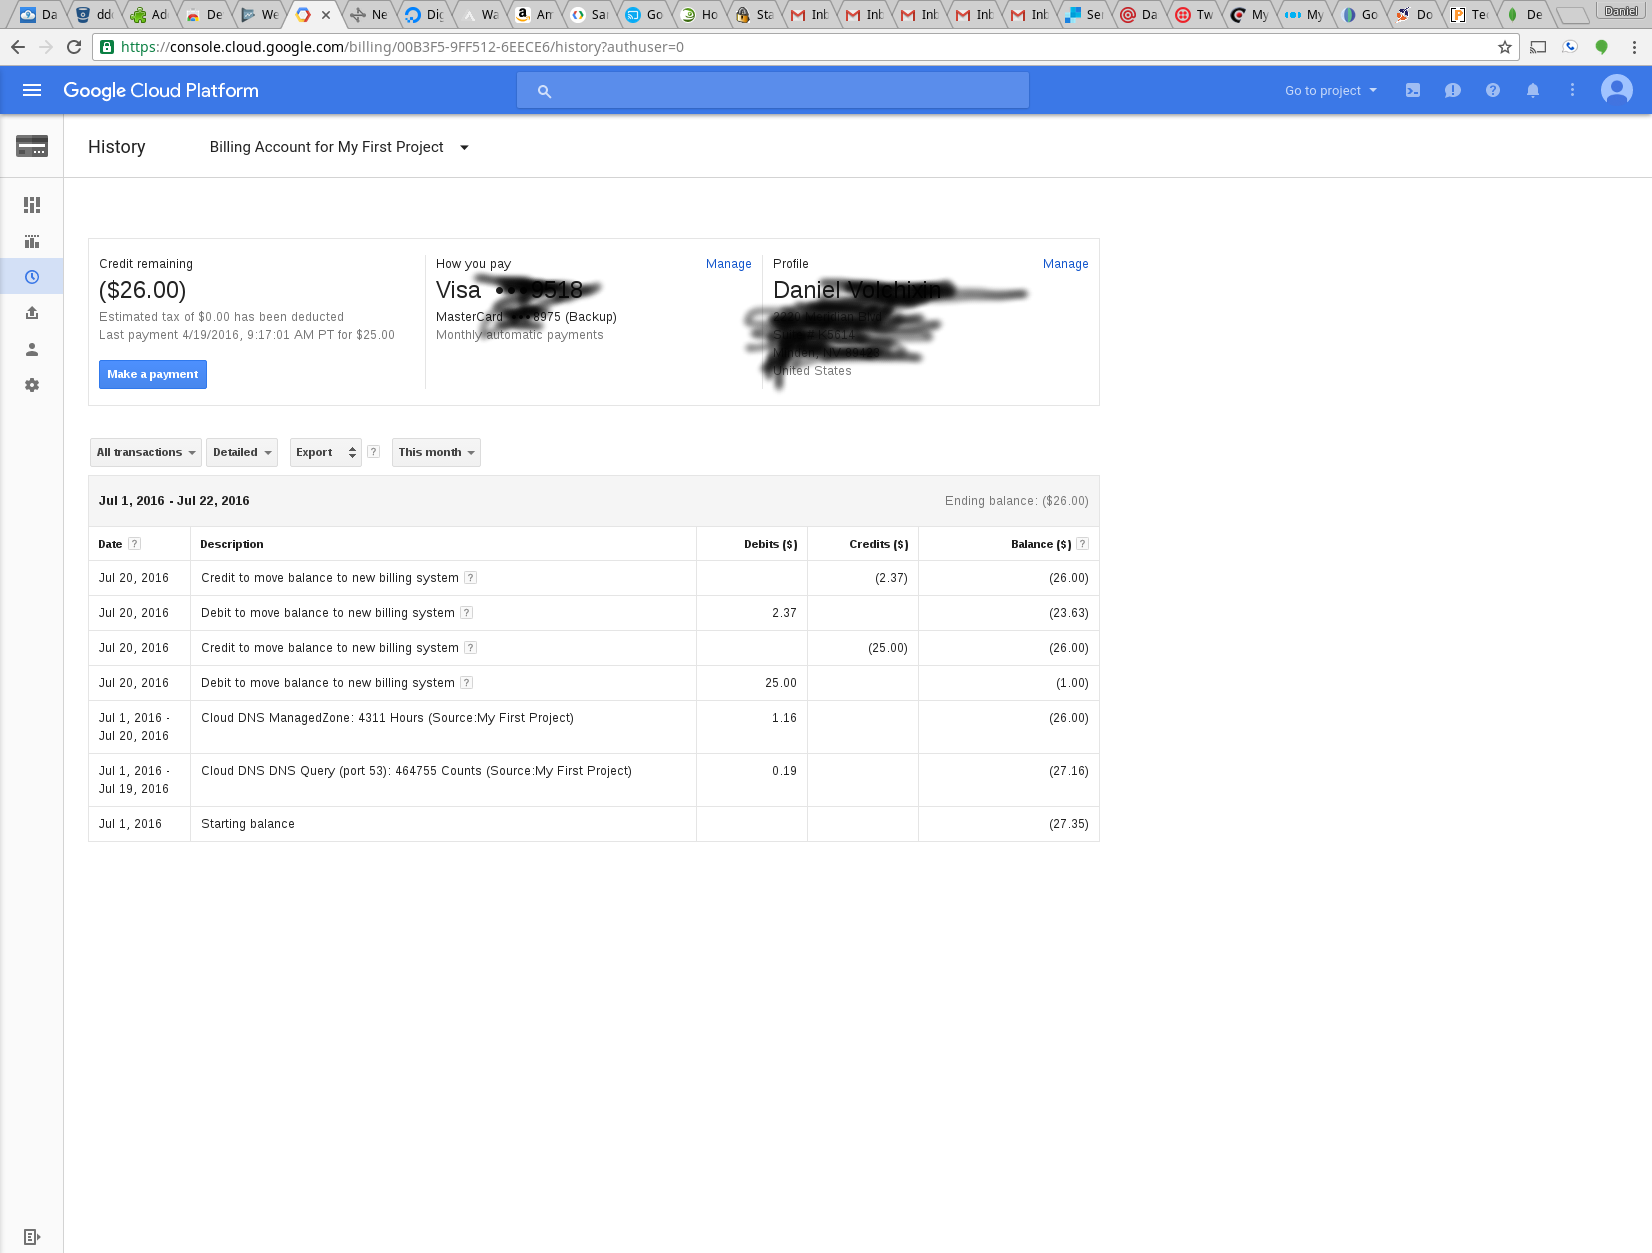Switch to the Amazon browser tab
This screenshot has height=1253, width=1652.
534,14
